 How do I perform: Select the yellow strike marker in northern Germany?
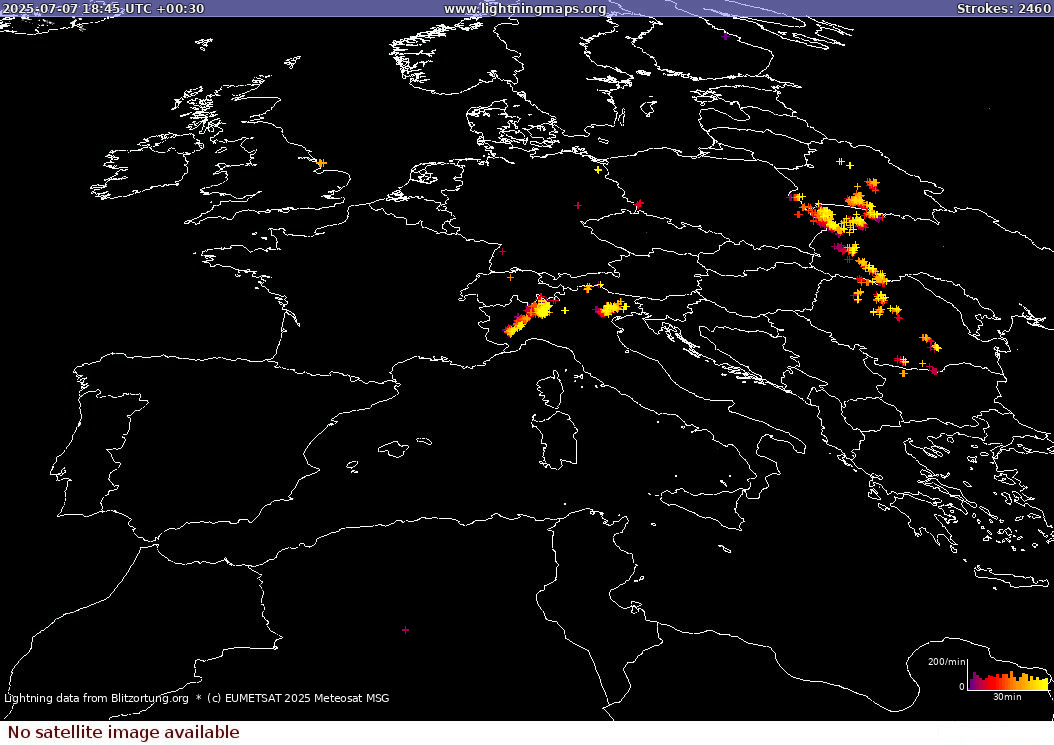[598, 170]
